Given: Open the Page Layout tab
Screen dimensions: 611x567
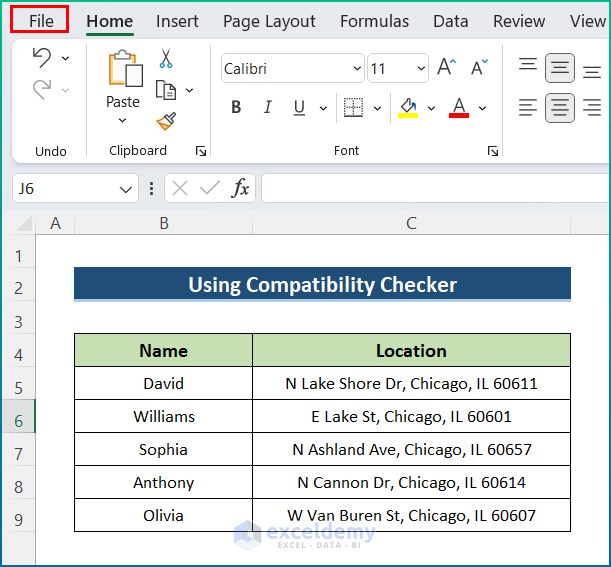Looking at the screenshot, I should [x=269, y=21].
